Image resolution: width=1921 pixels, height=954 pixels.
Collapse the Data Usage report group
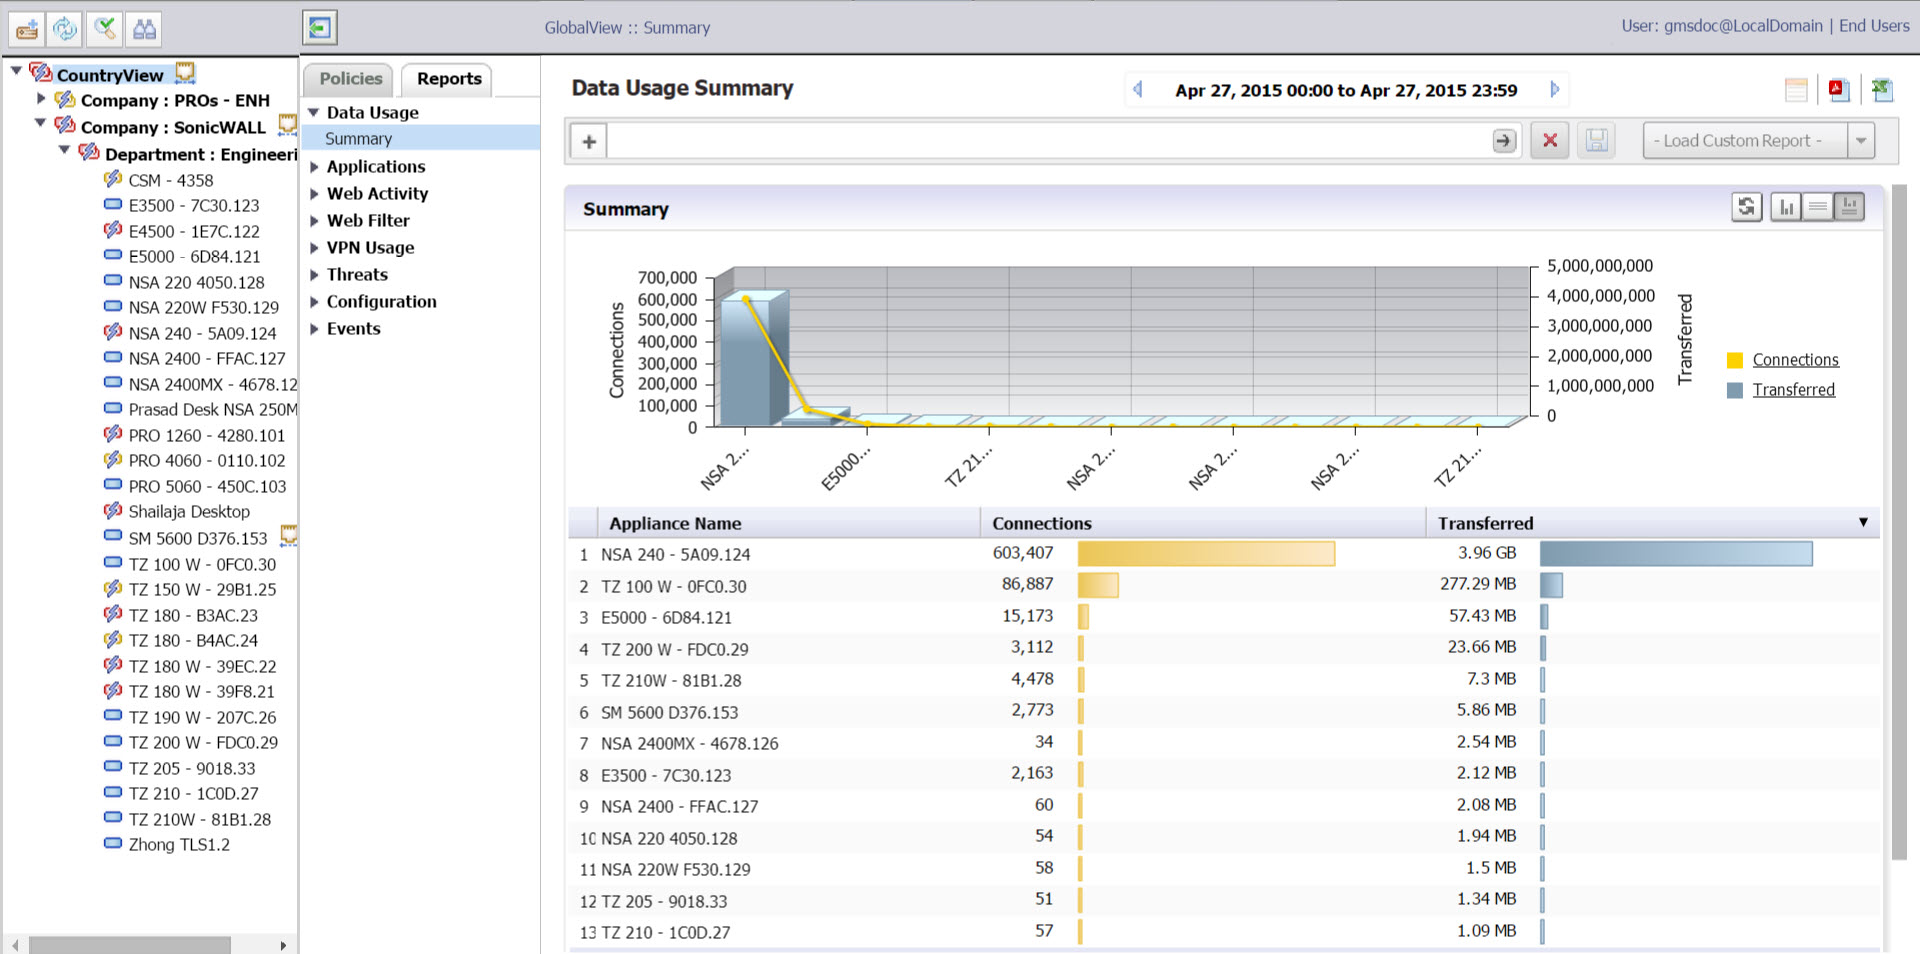click(314, 113)
